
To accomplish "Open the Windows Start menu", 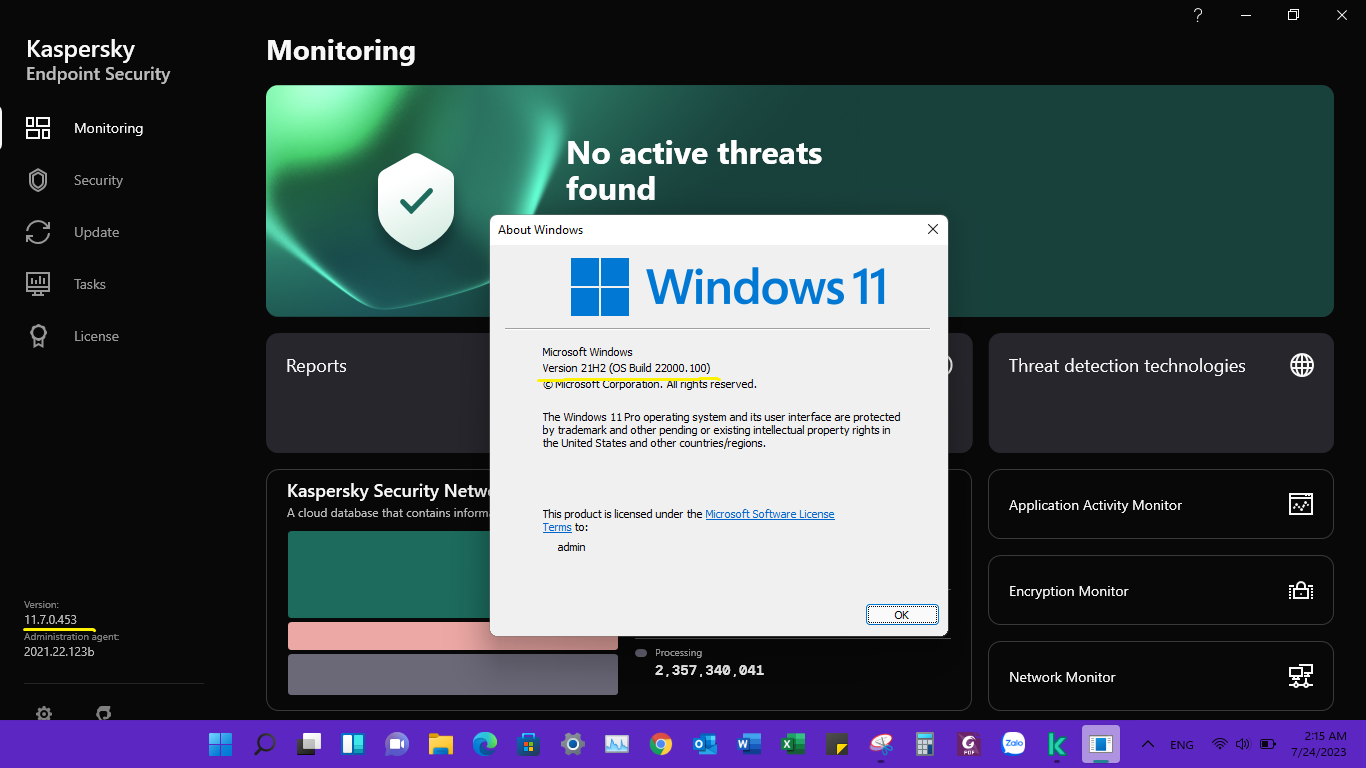I will [220, 744].
